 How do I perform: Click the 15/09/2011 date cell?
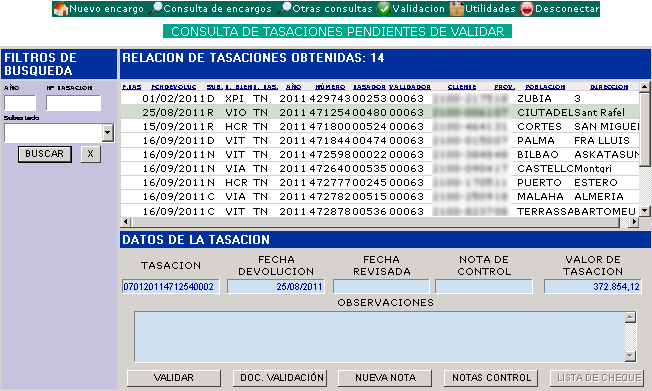click(x=173, y=126)
